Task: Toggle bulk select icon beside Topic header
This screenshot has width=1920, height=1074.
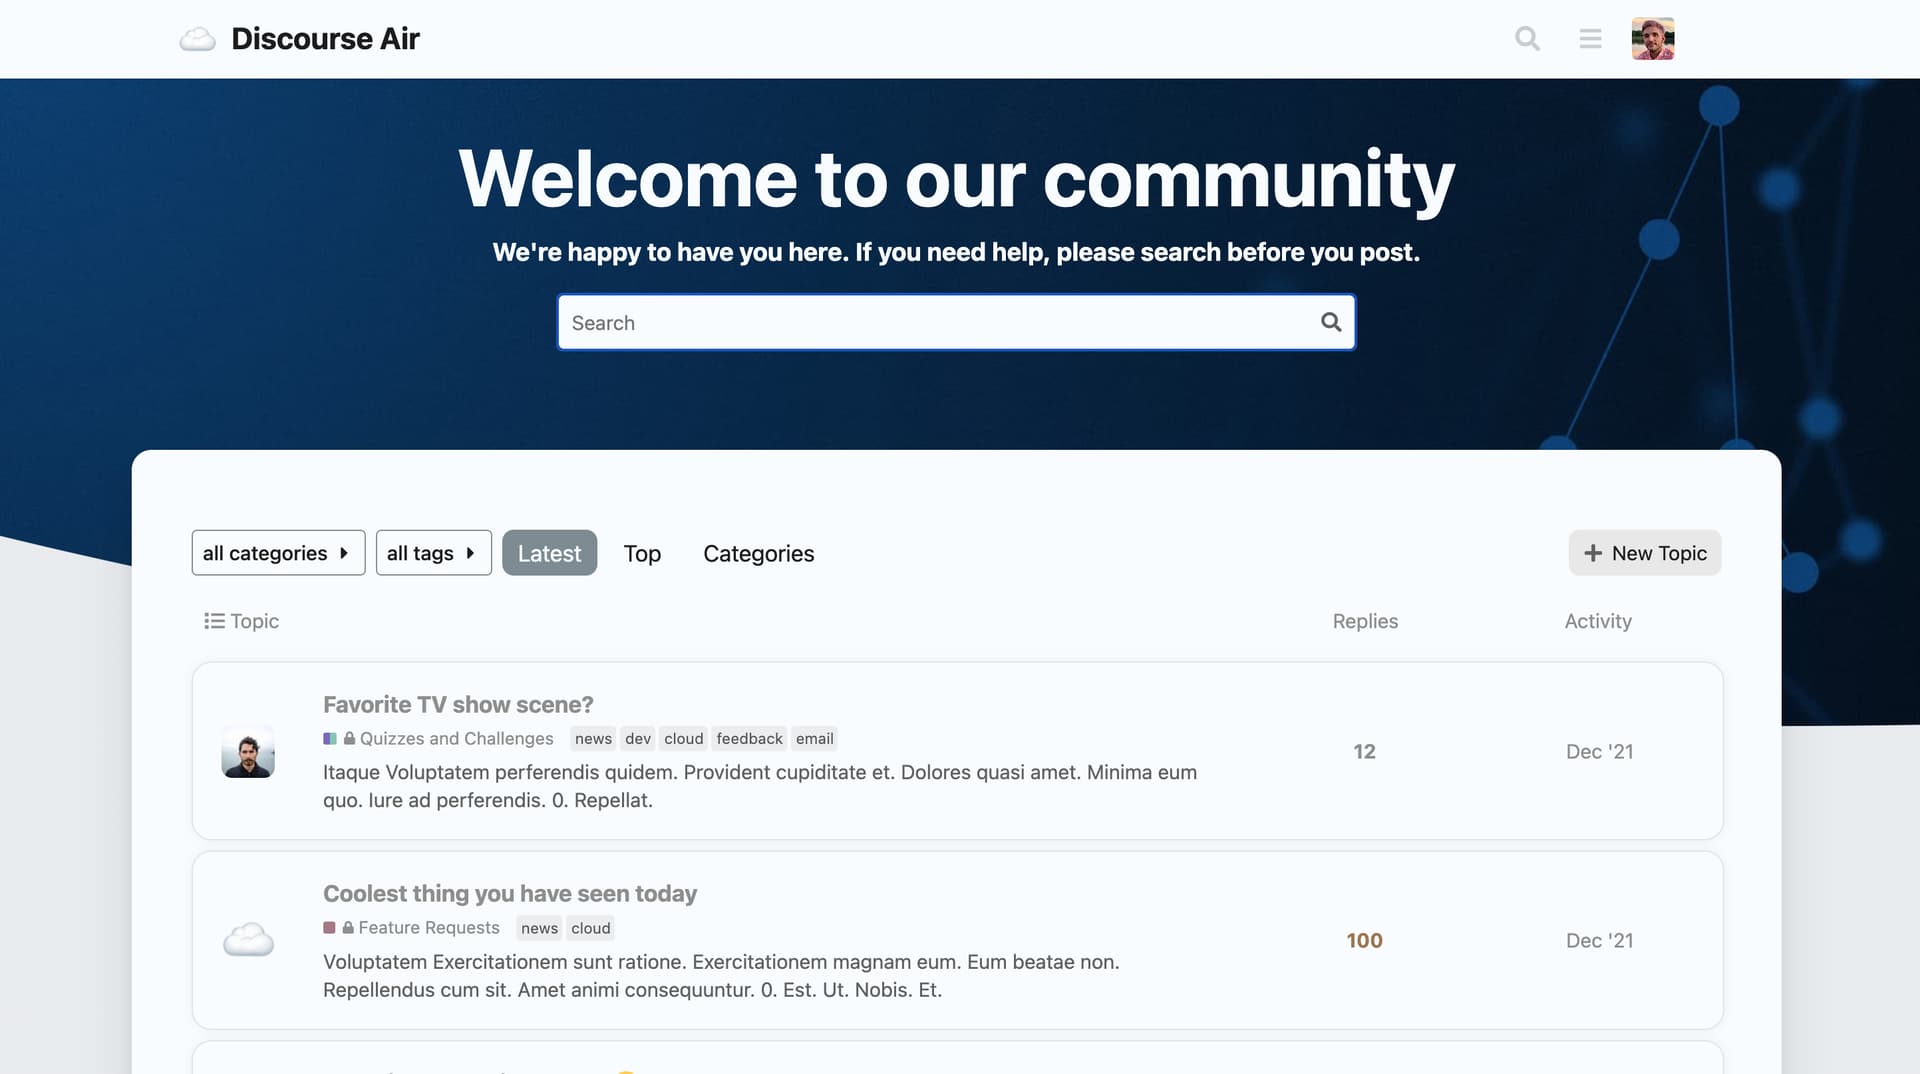Action: click(214, 621)
